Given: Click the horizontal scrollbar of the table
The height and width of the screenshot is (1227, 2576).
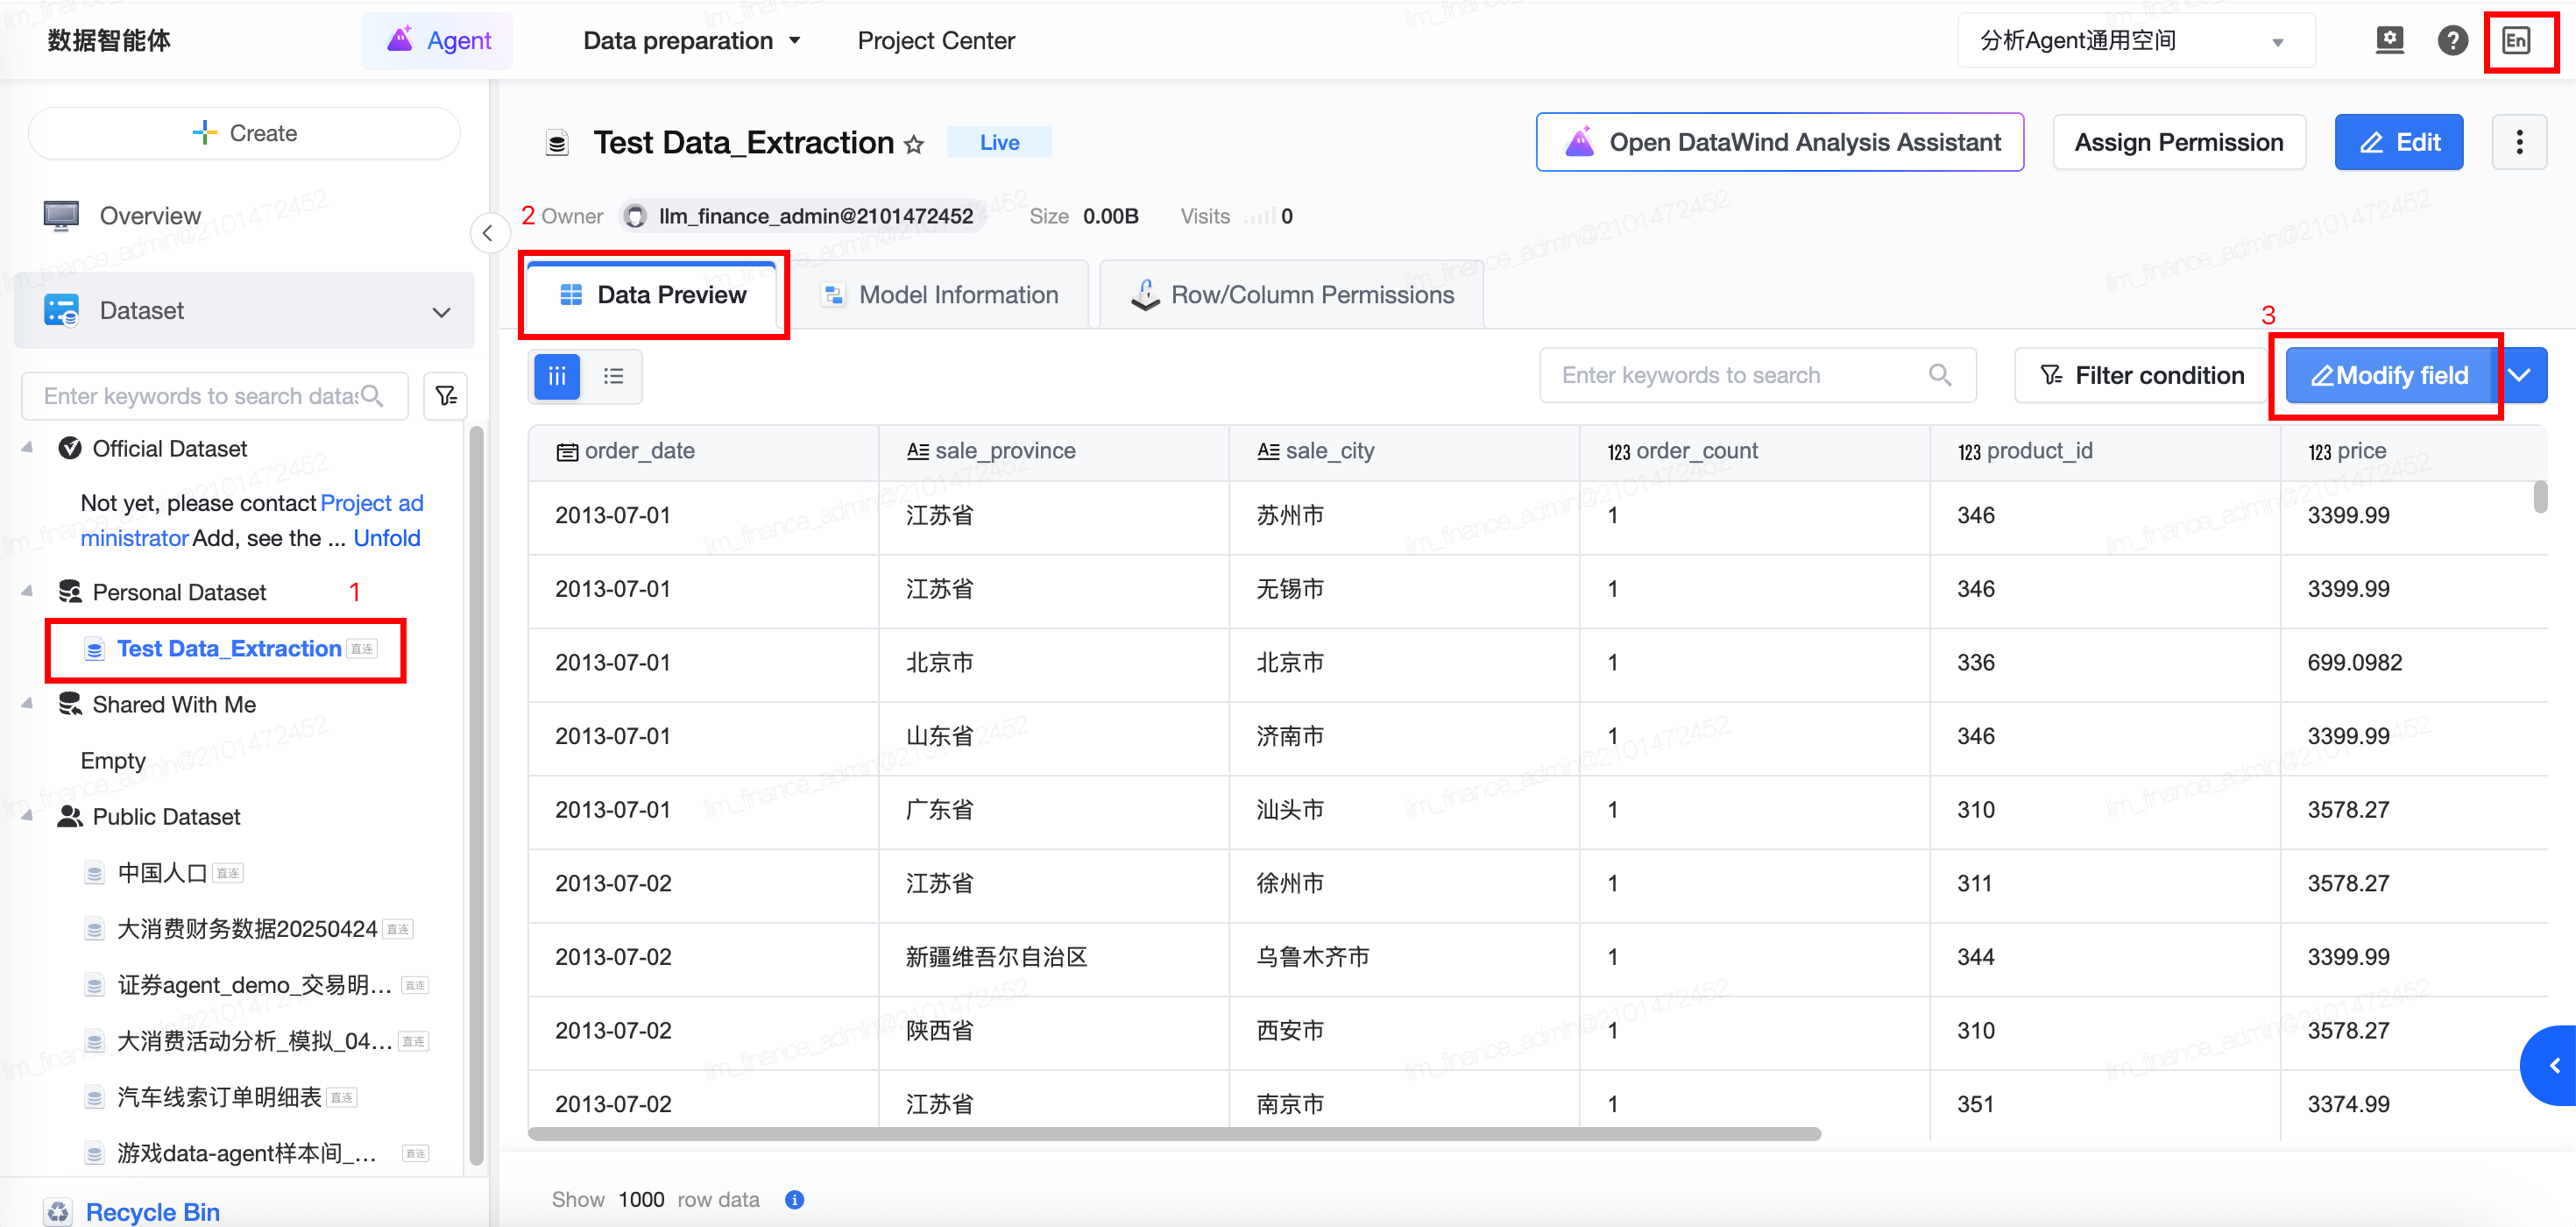Looking at the screenshot, I should click(x=1174, y=1134).
